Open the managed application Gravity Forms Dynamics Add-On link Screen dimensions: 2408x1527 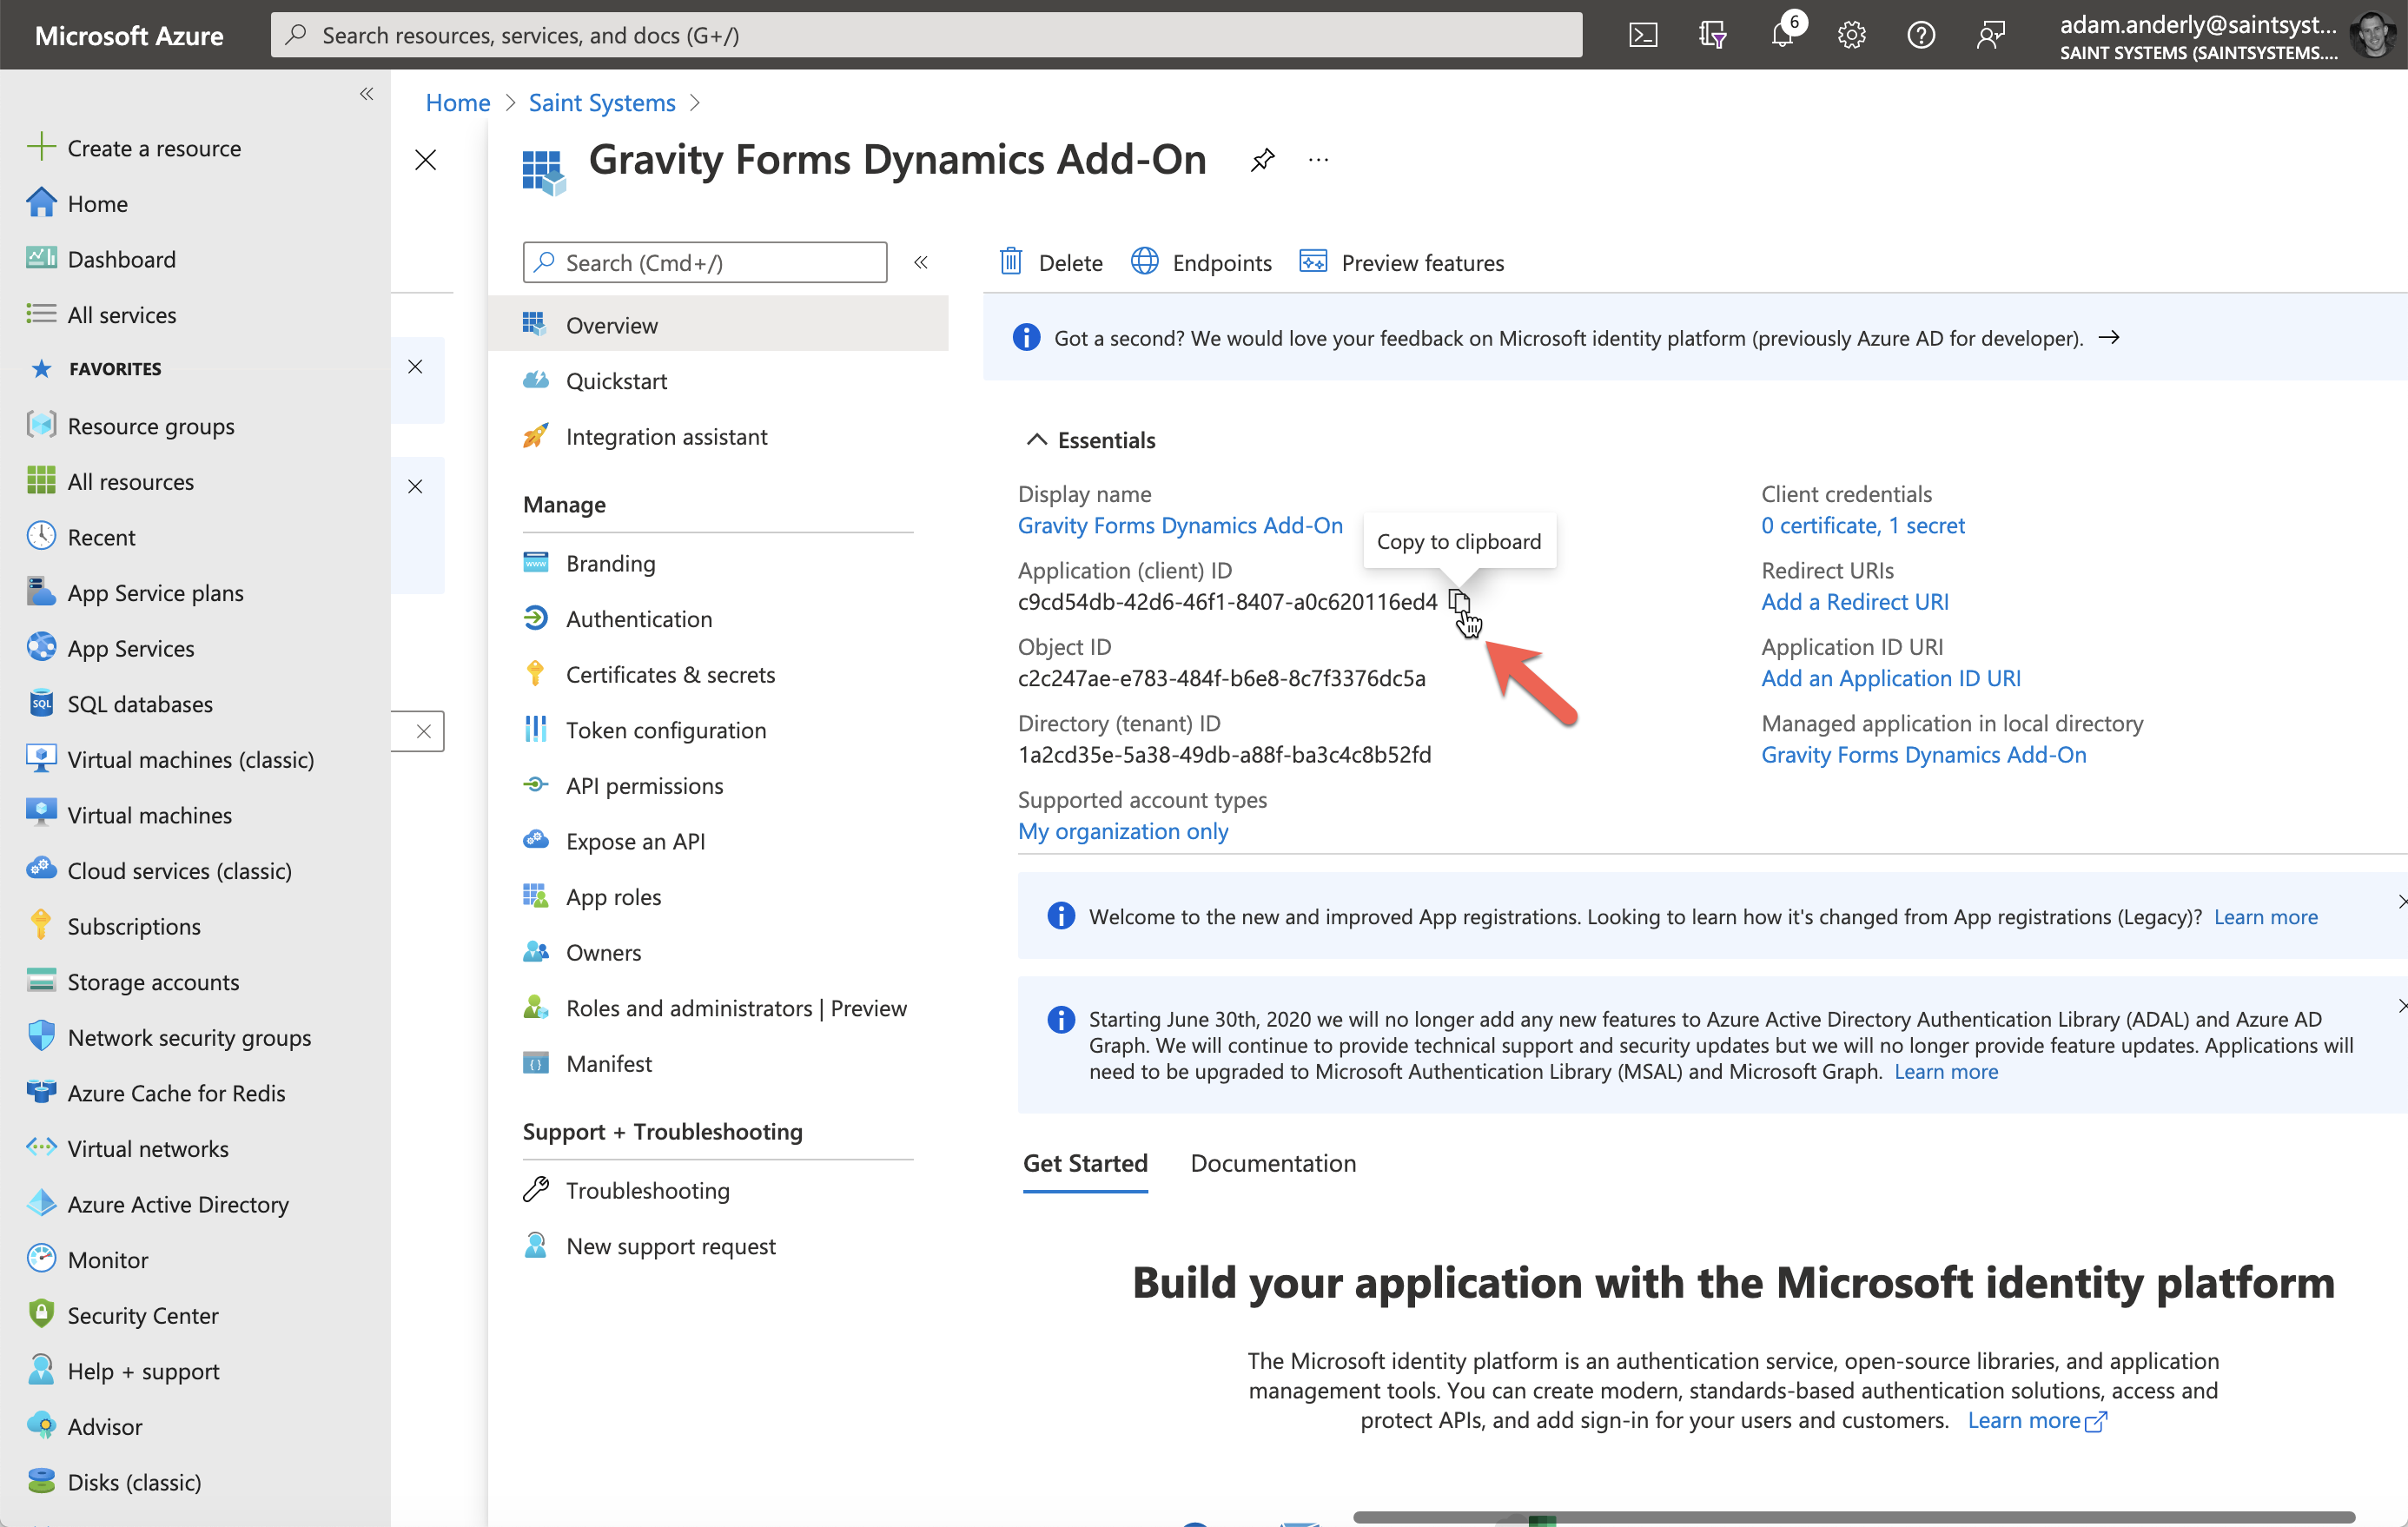coord(1923,754)
